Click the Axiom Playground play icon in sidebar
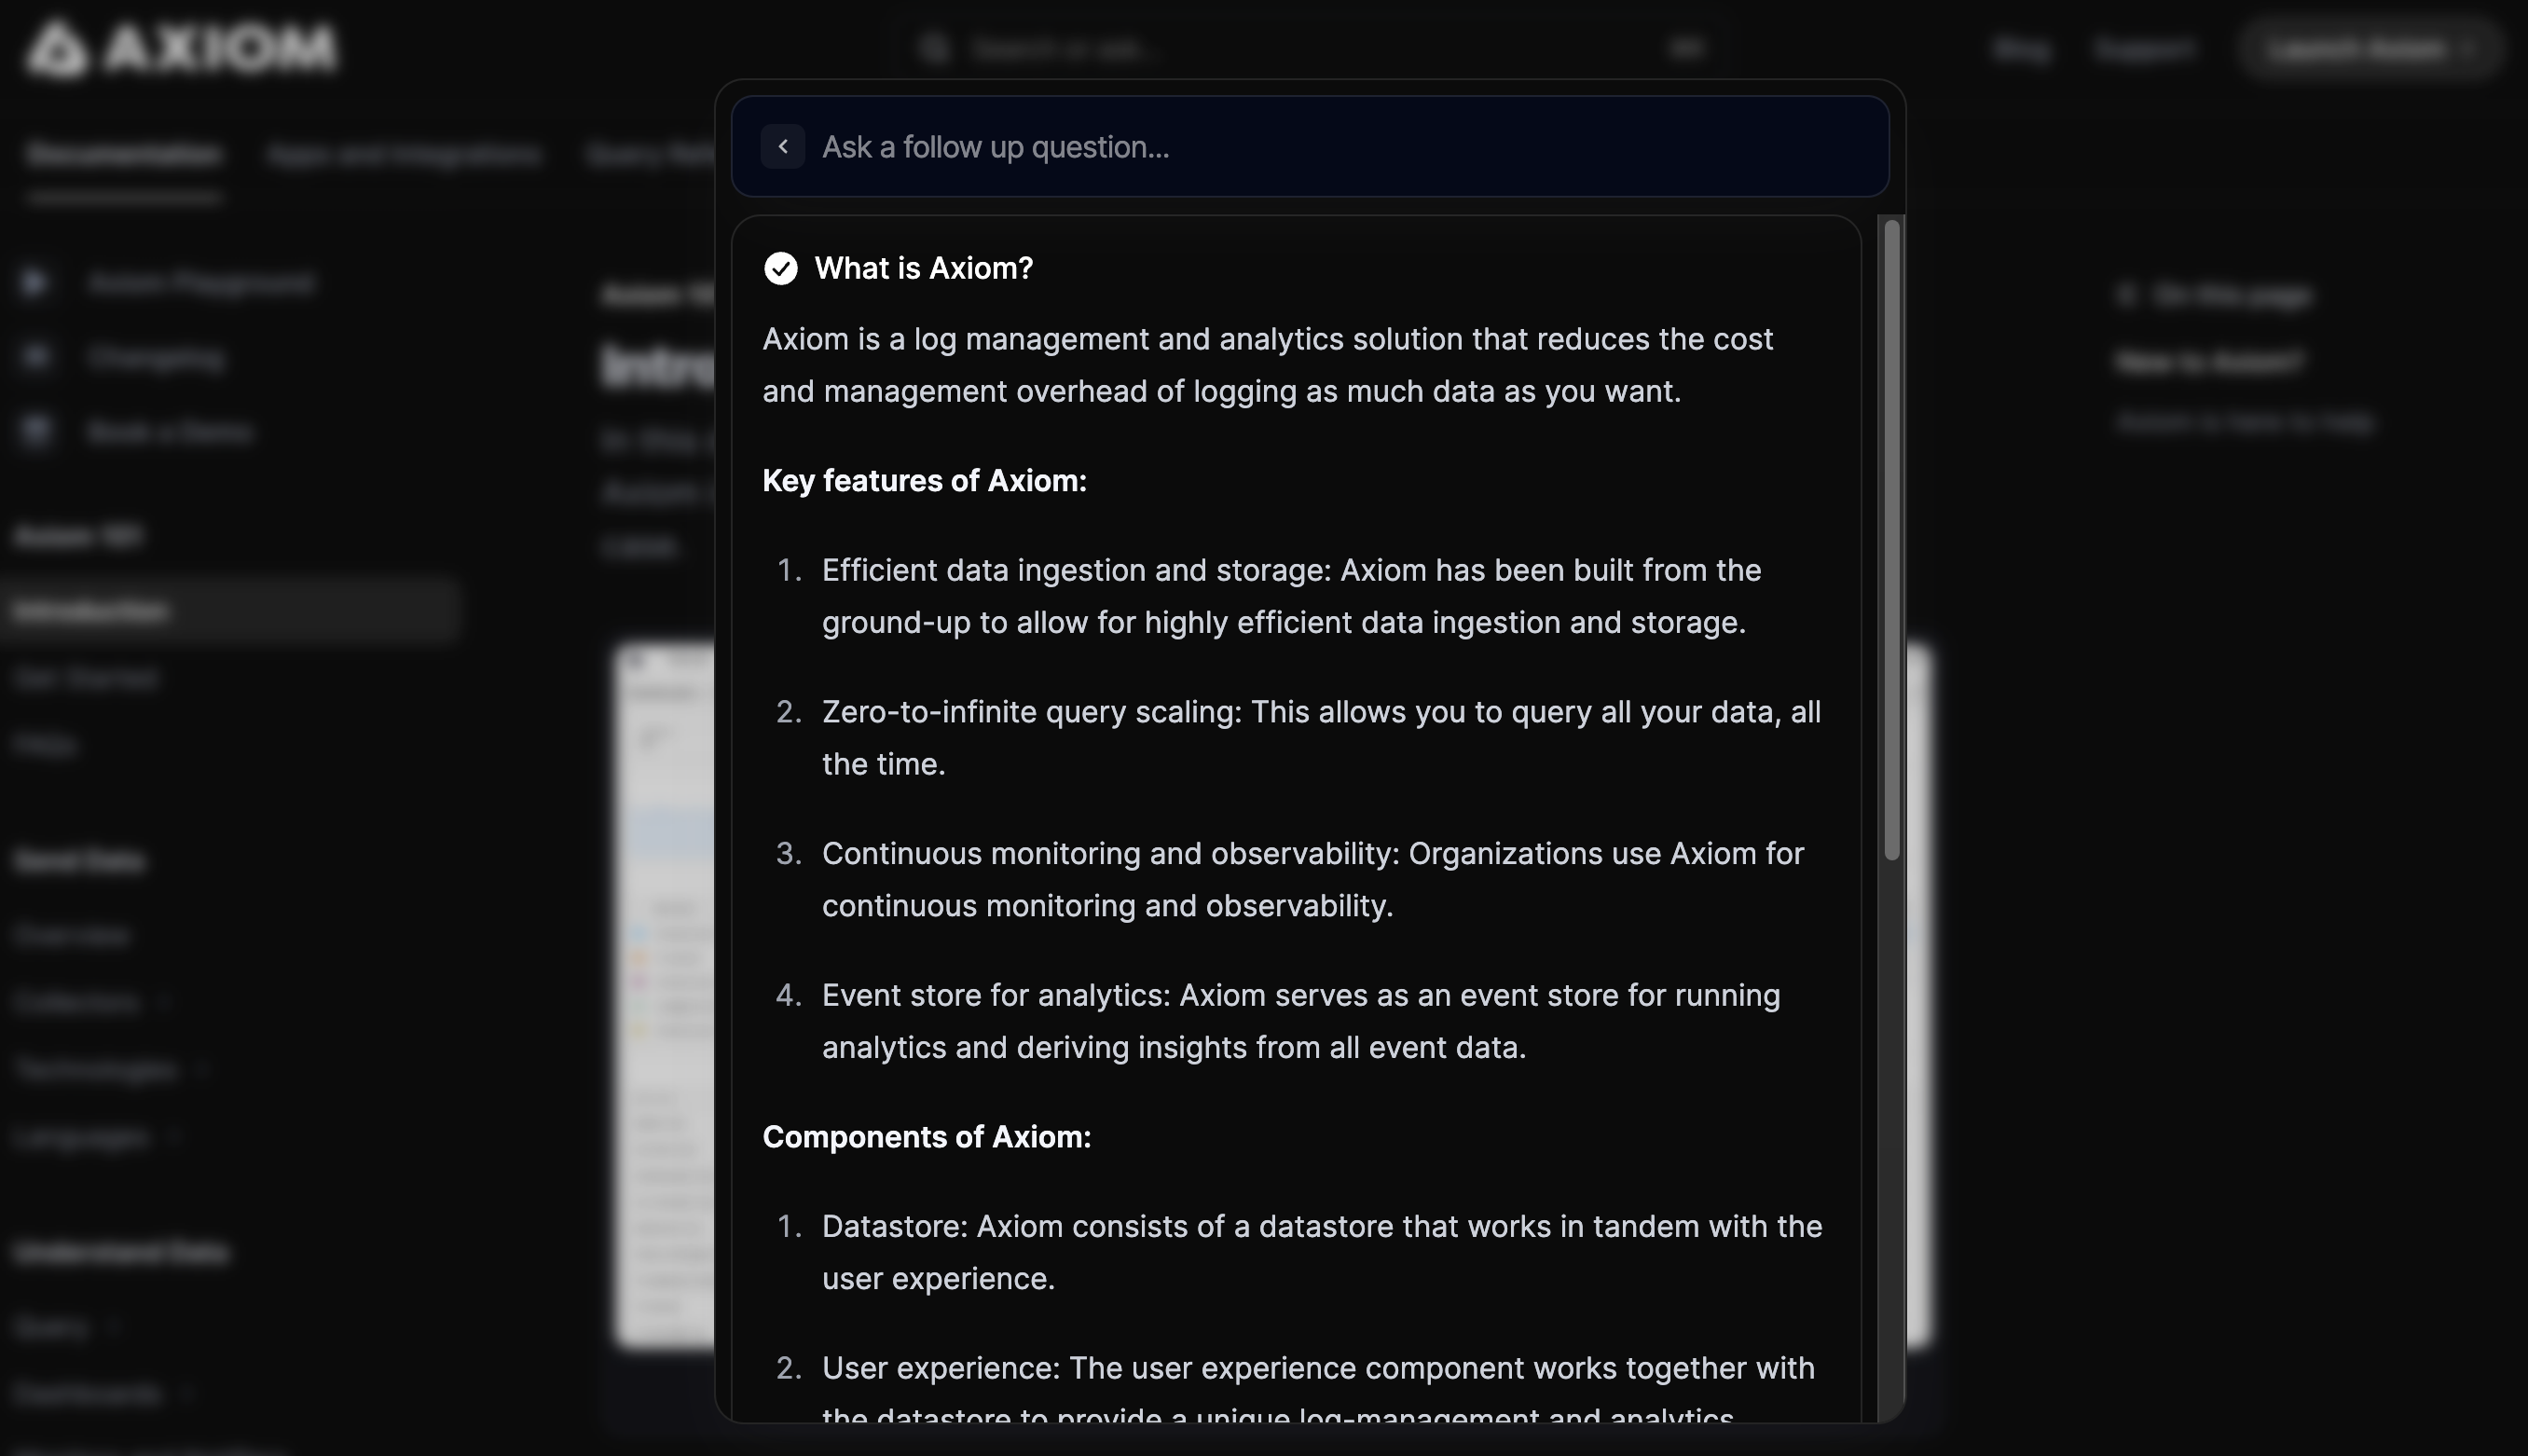 35,283
